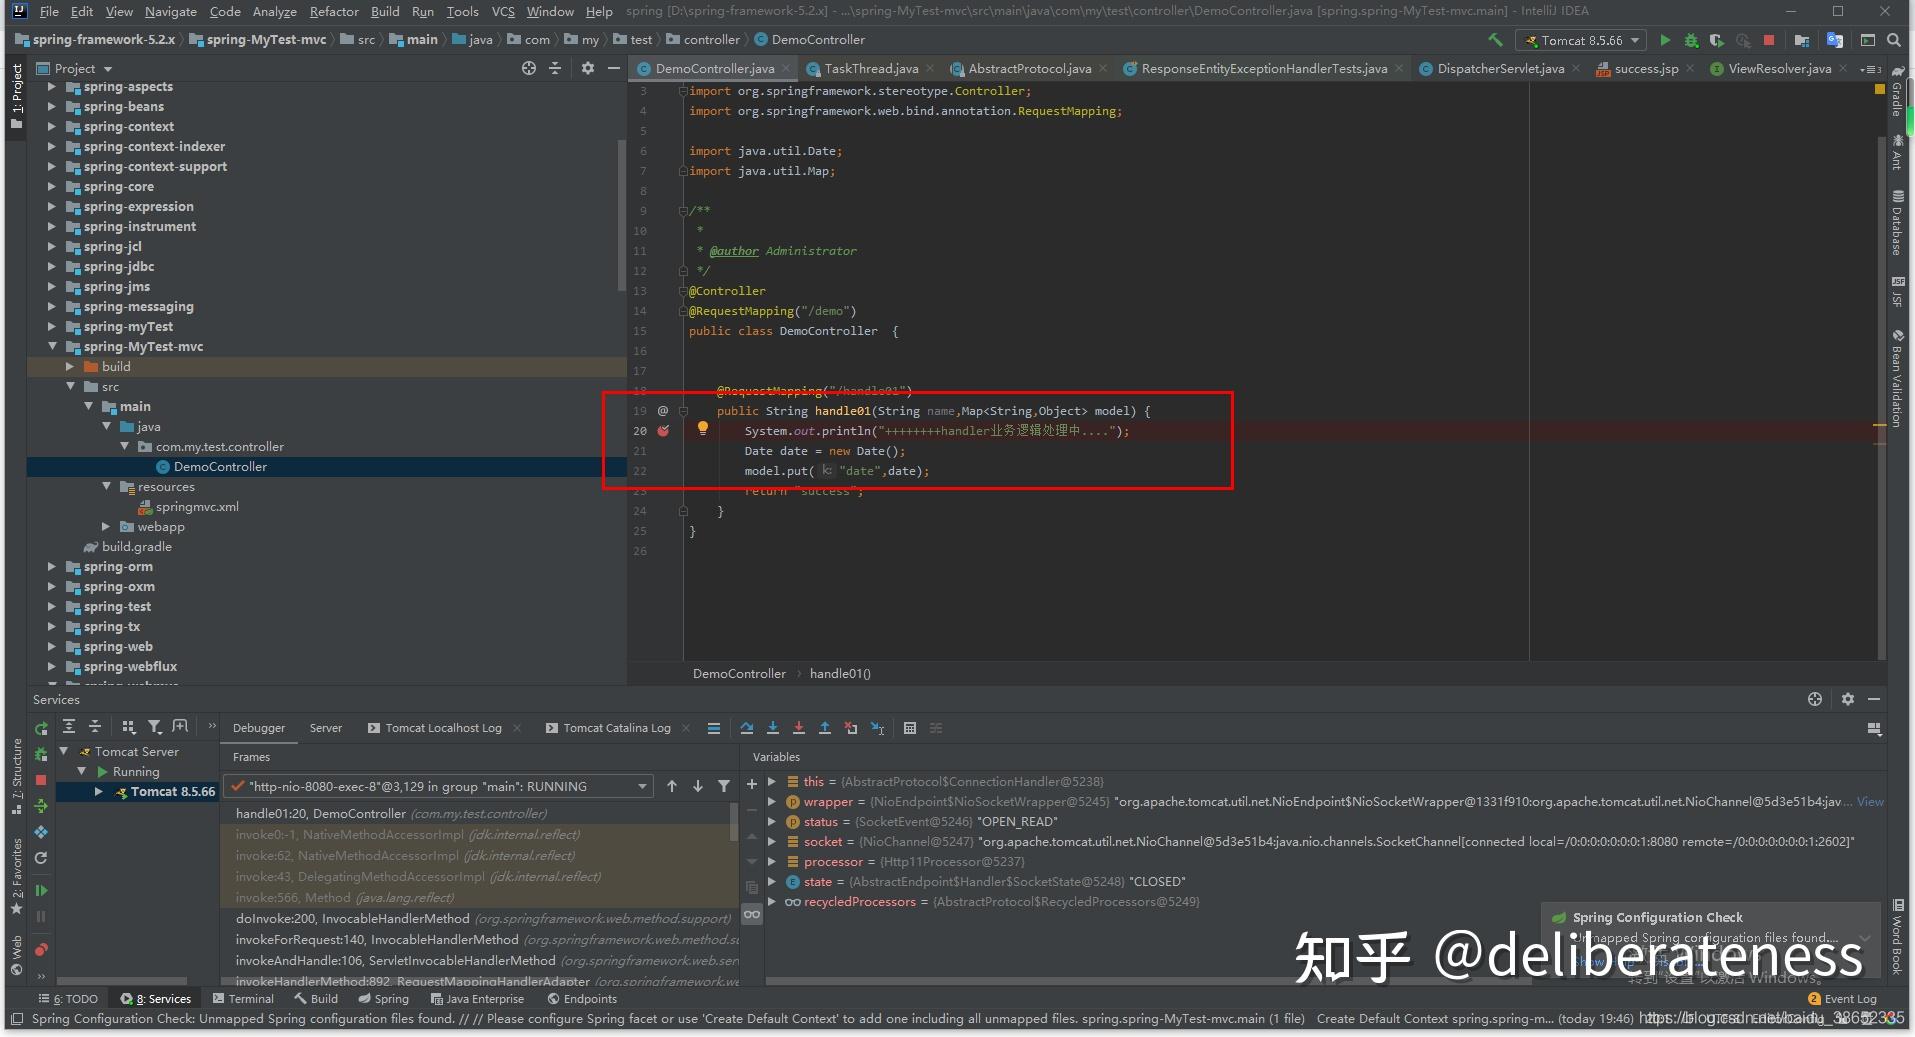Stop the running Tomcat with red stop icon
Viewport: 1915px width, 1037px height.
tap(1769, 40)
